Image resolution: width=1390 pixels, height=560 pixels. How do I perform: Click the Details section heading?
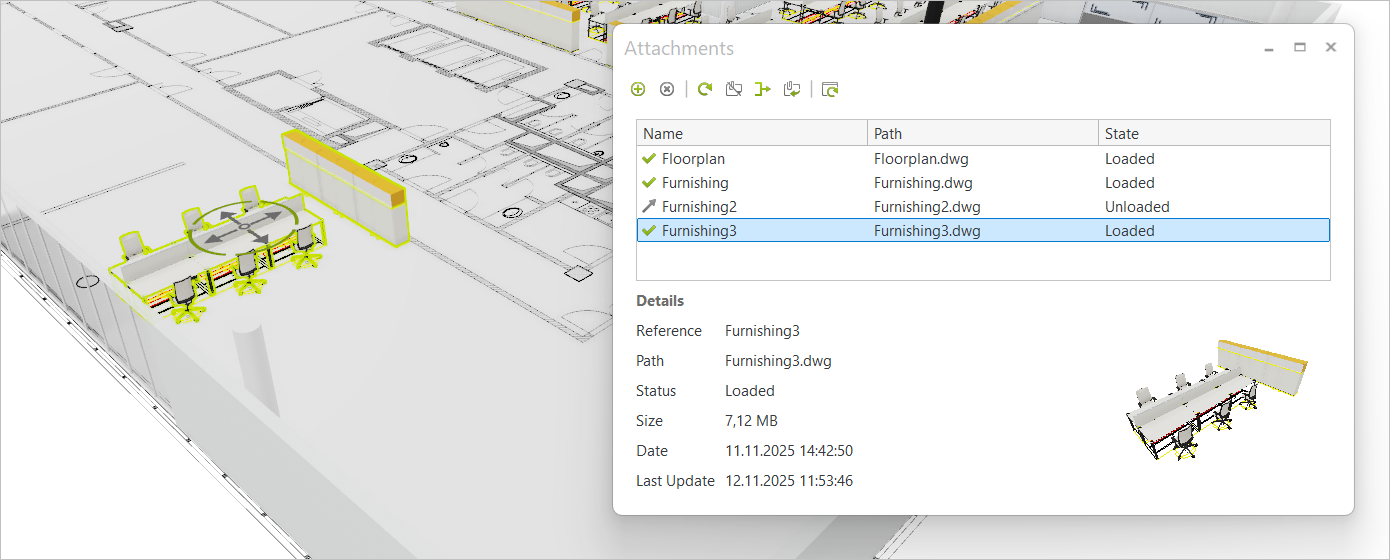[660, 300]
